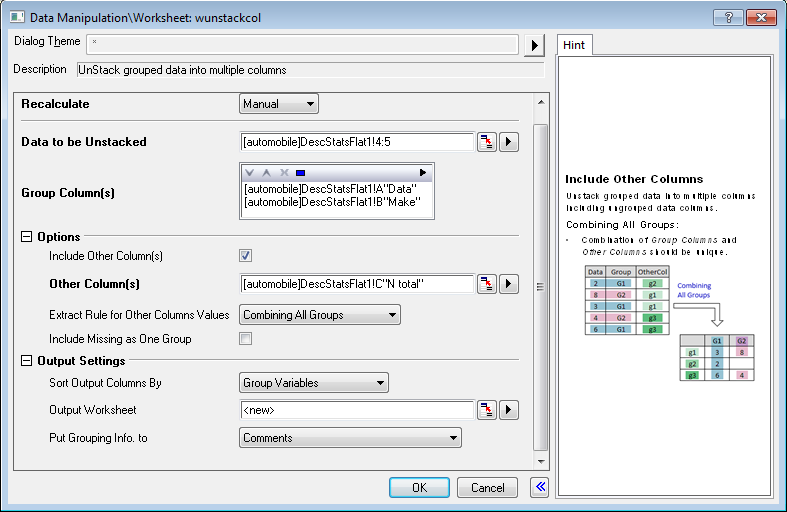
Task: Click the Description text field
Action: 310,70
